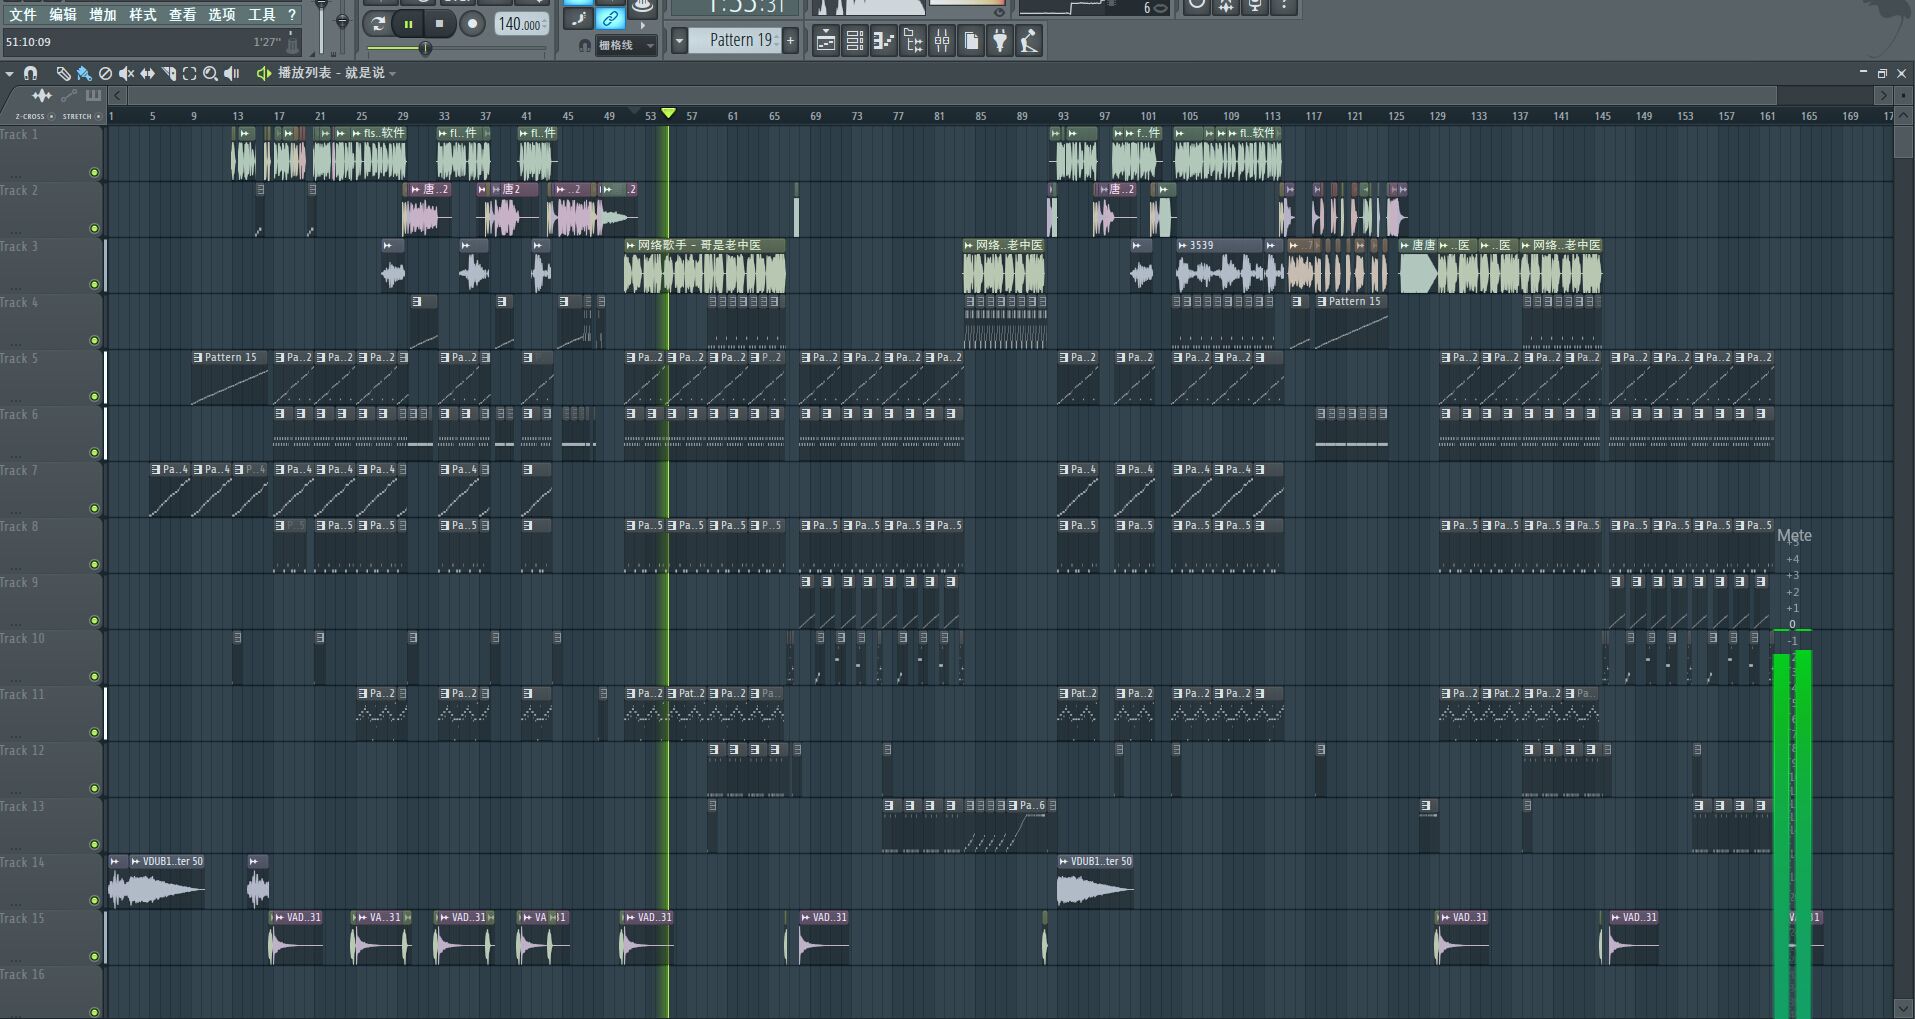Viewport: 1915px width, 1019px height.
Task: Open the plugin picker plug icon
Action: pos(1000,40)
